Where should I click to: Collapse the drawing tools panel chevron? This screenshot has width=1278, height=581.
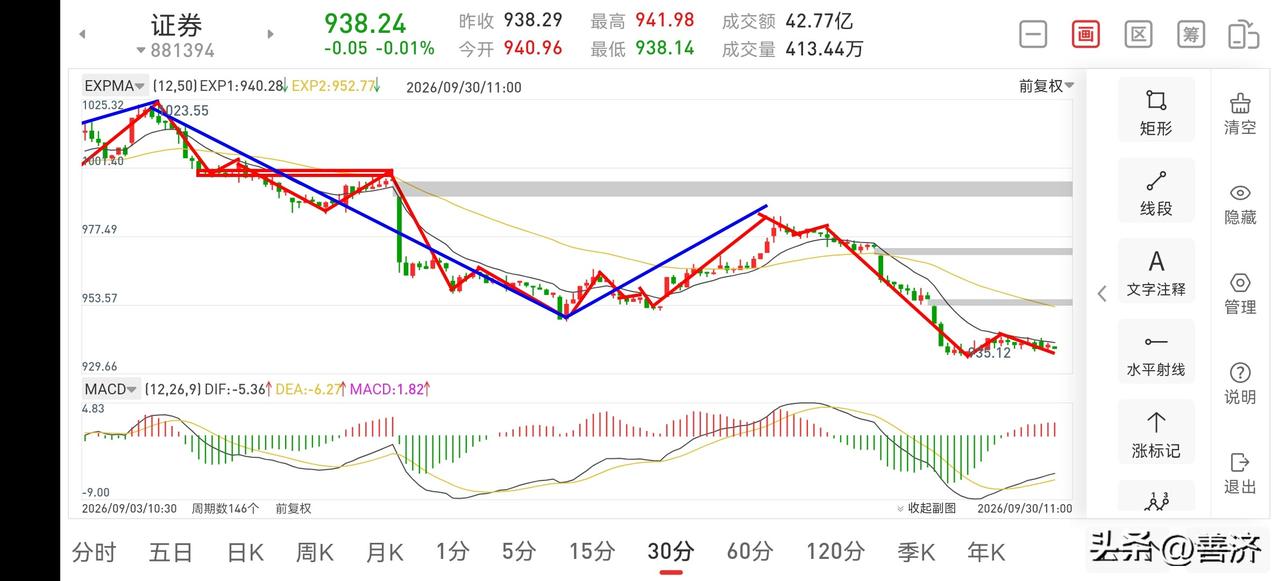1101,293
